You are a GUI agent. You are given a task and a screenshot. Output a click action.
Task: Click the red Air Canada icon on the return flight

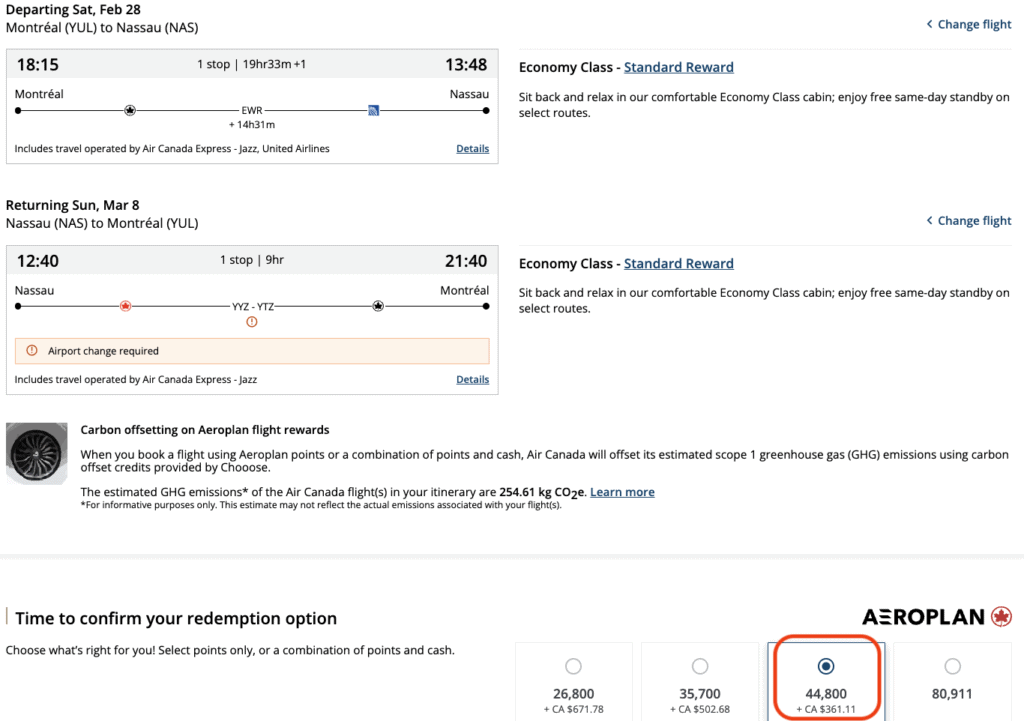point(125,306)
